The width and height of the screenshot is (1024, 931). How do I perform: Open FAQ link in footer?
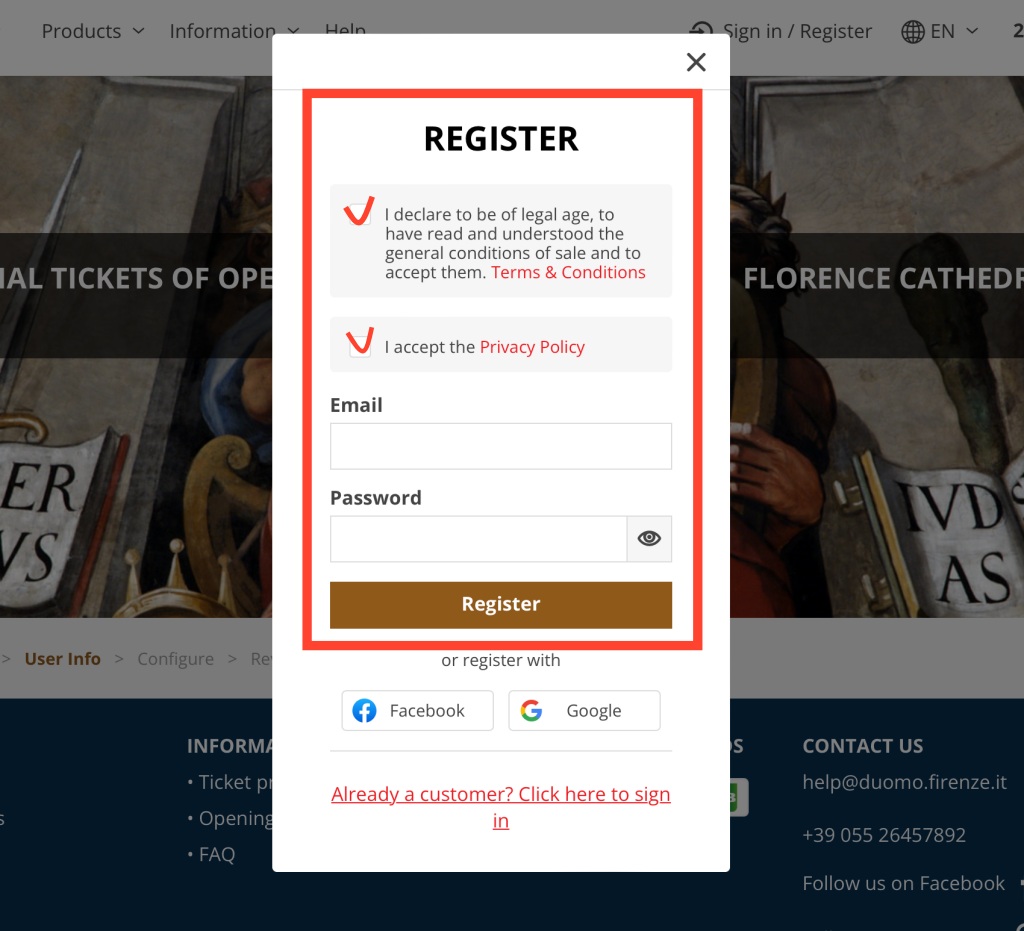[x=216, y=854]
